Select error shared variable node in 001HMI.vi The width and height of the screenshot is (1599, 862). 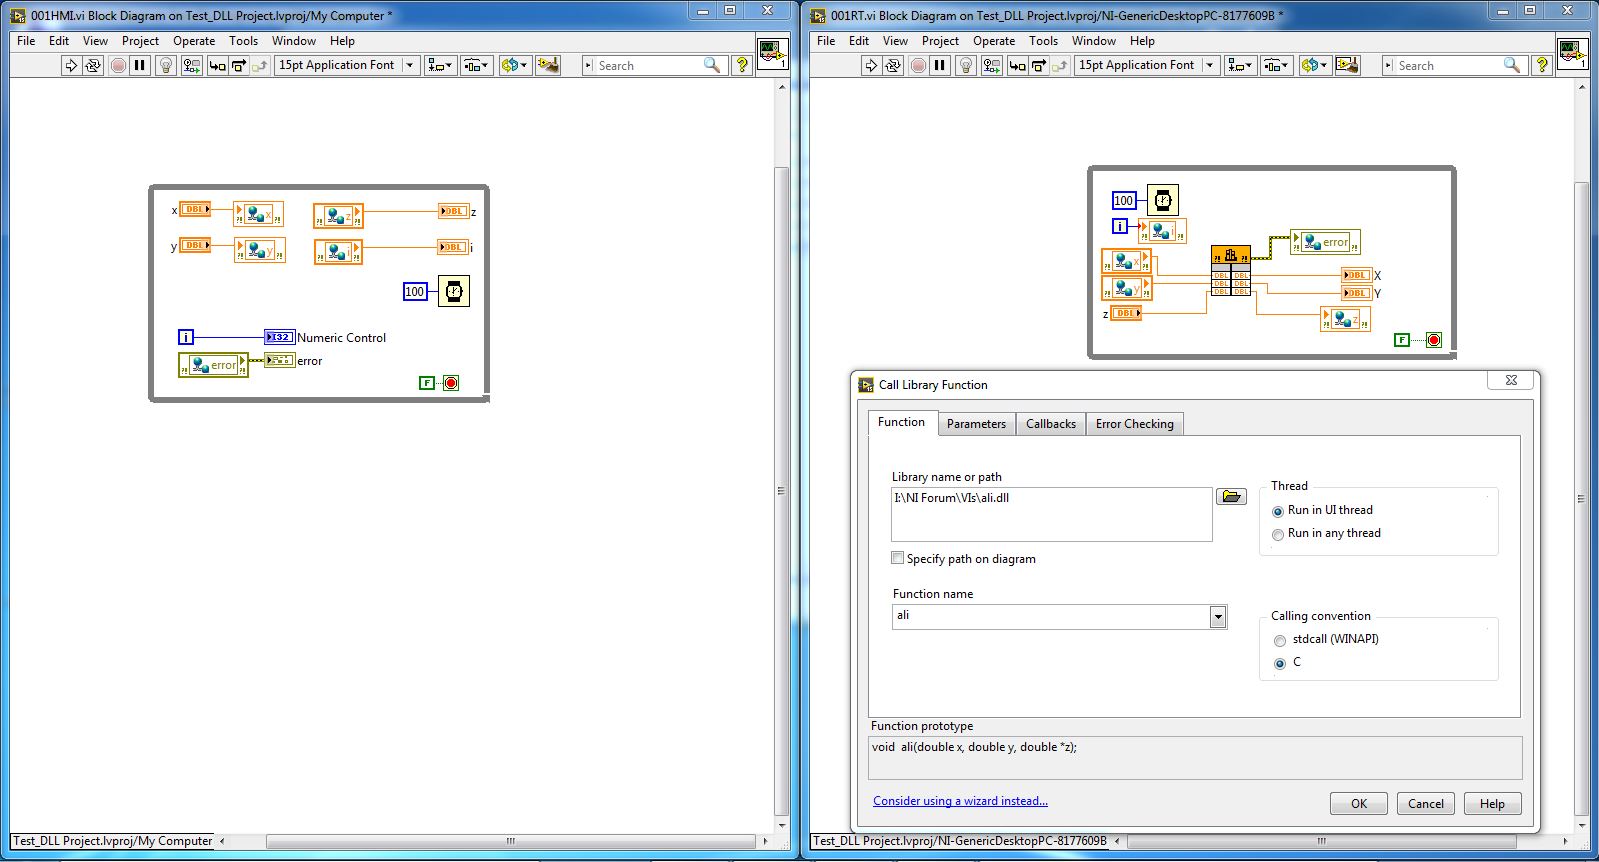click(213, 365)
